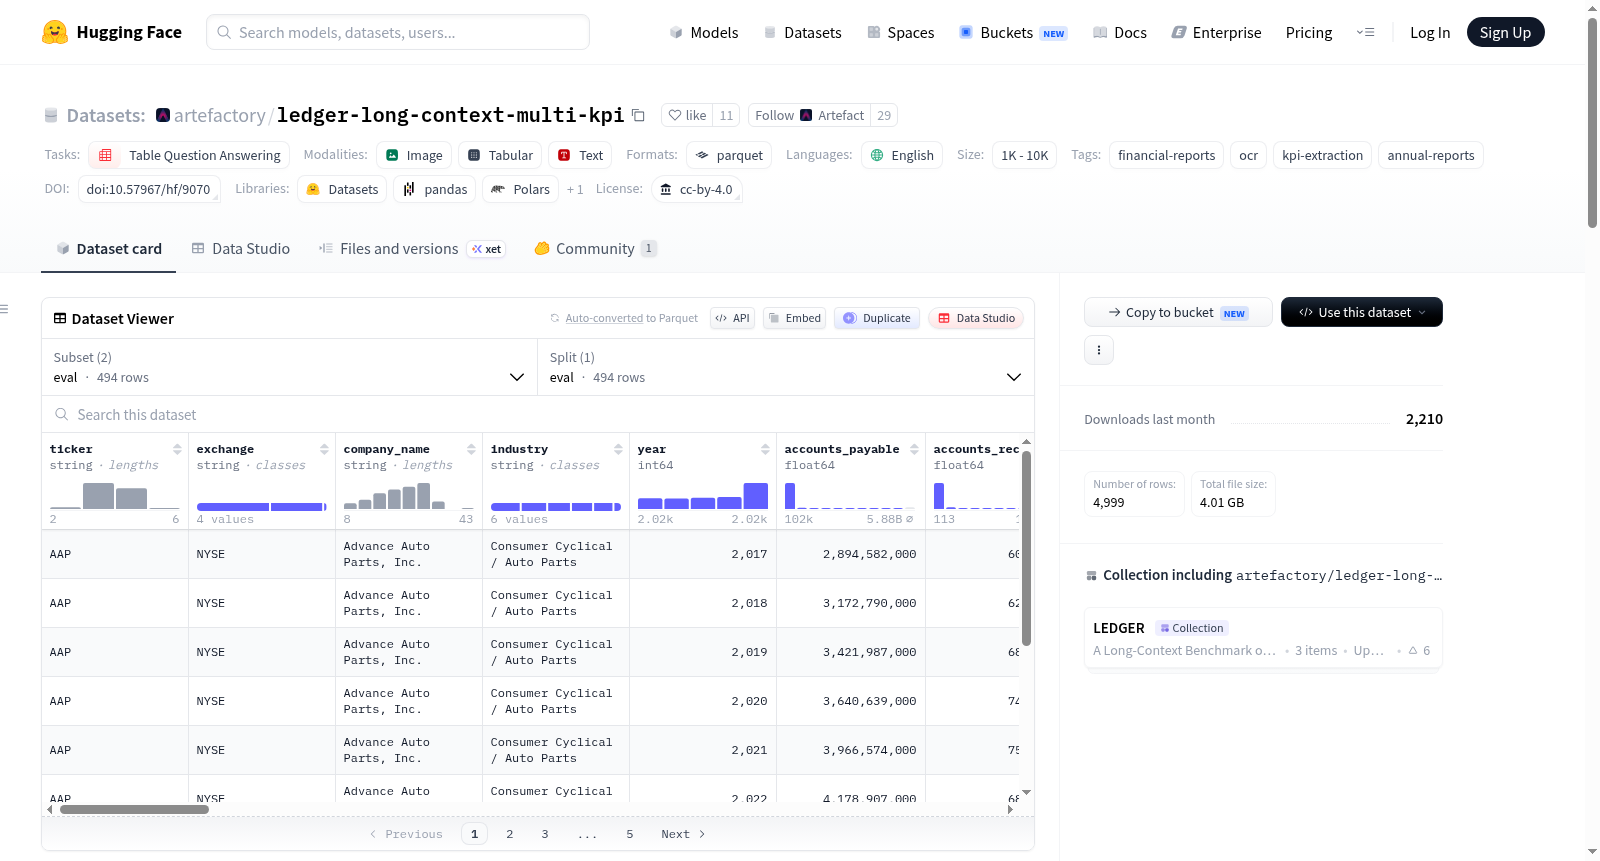1600x861 pixels.
Task: Open the collapsed sidebar handle at left edge
Action: pos(5,309)
